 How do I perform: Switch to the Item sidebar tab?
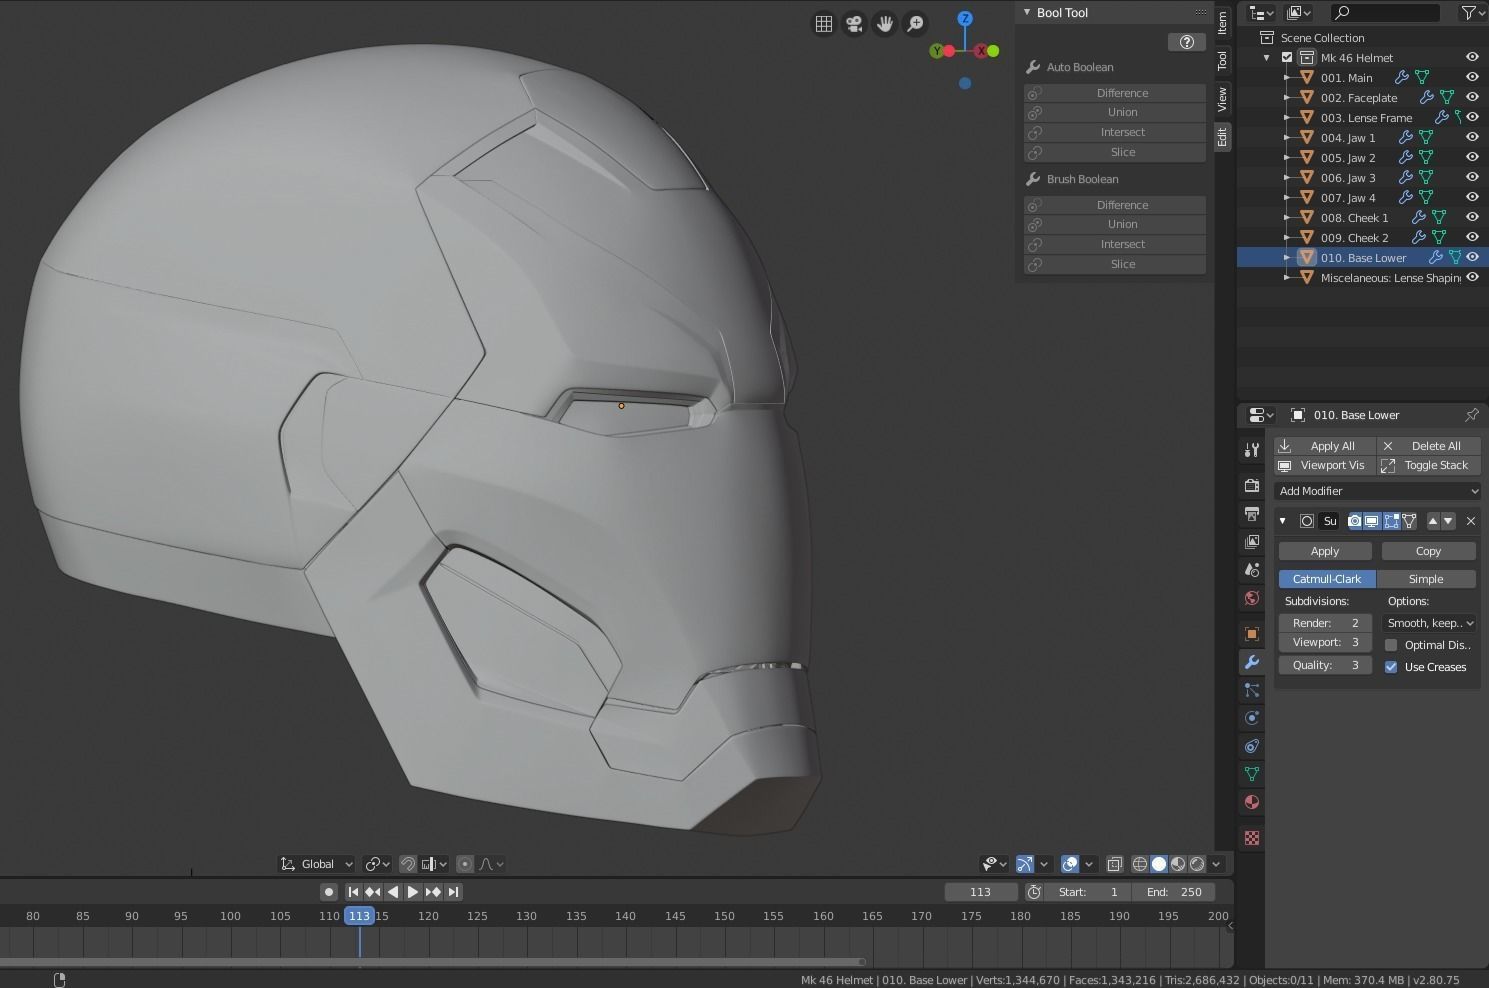[x=1222, y=22]
